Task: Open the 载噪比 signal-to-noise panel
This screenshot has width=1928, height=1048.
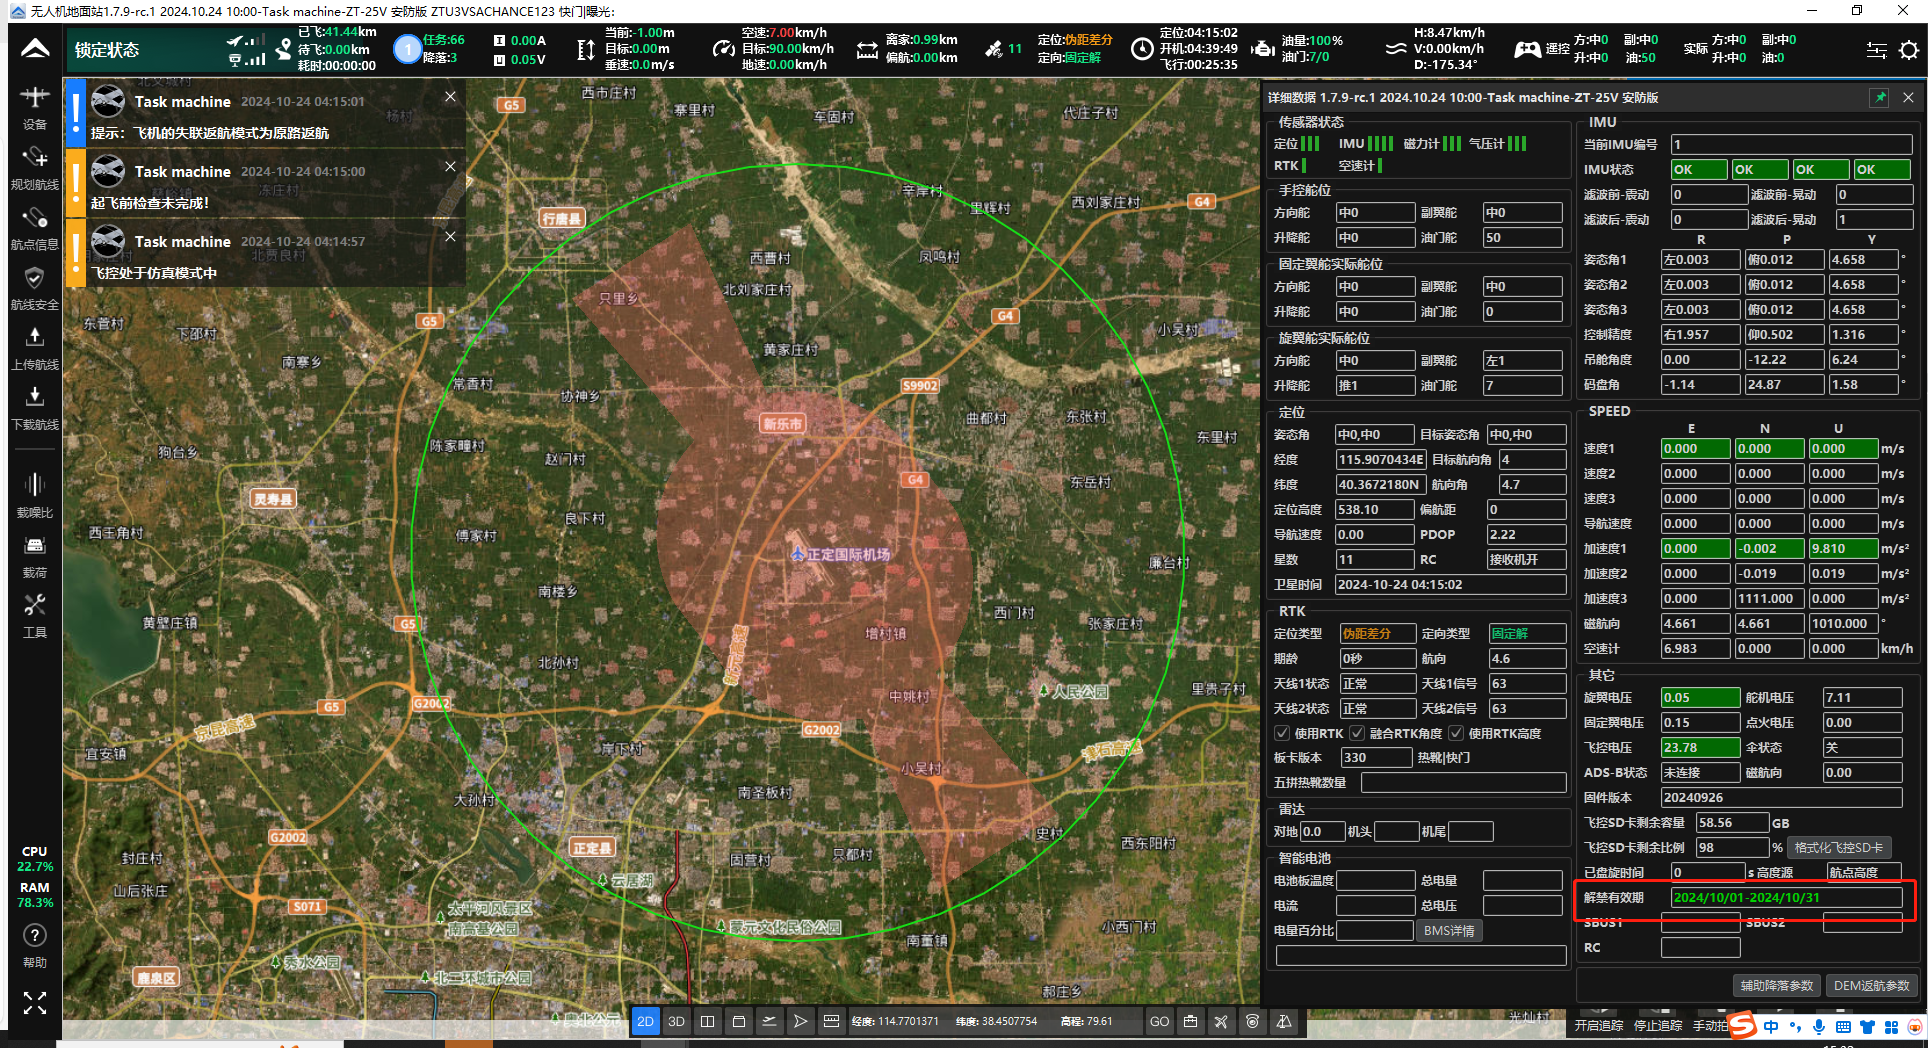Action: pos(35,496)
